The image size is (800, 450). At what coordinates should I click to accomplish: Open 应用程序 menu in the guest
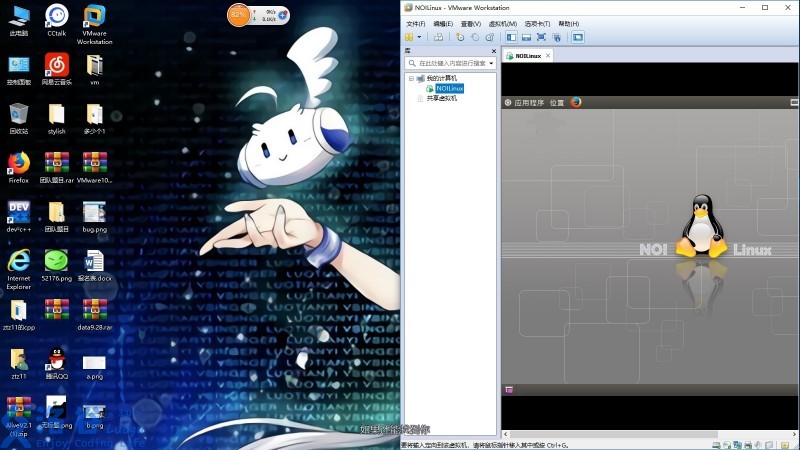(529, 103)
